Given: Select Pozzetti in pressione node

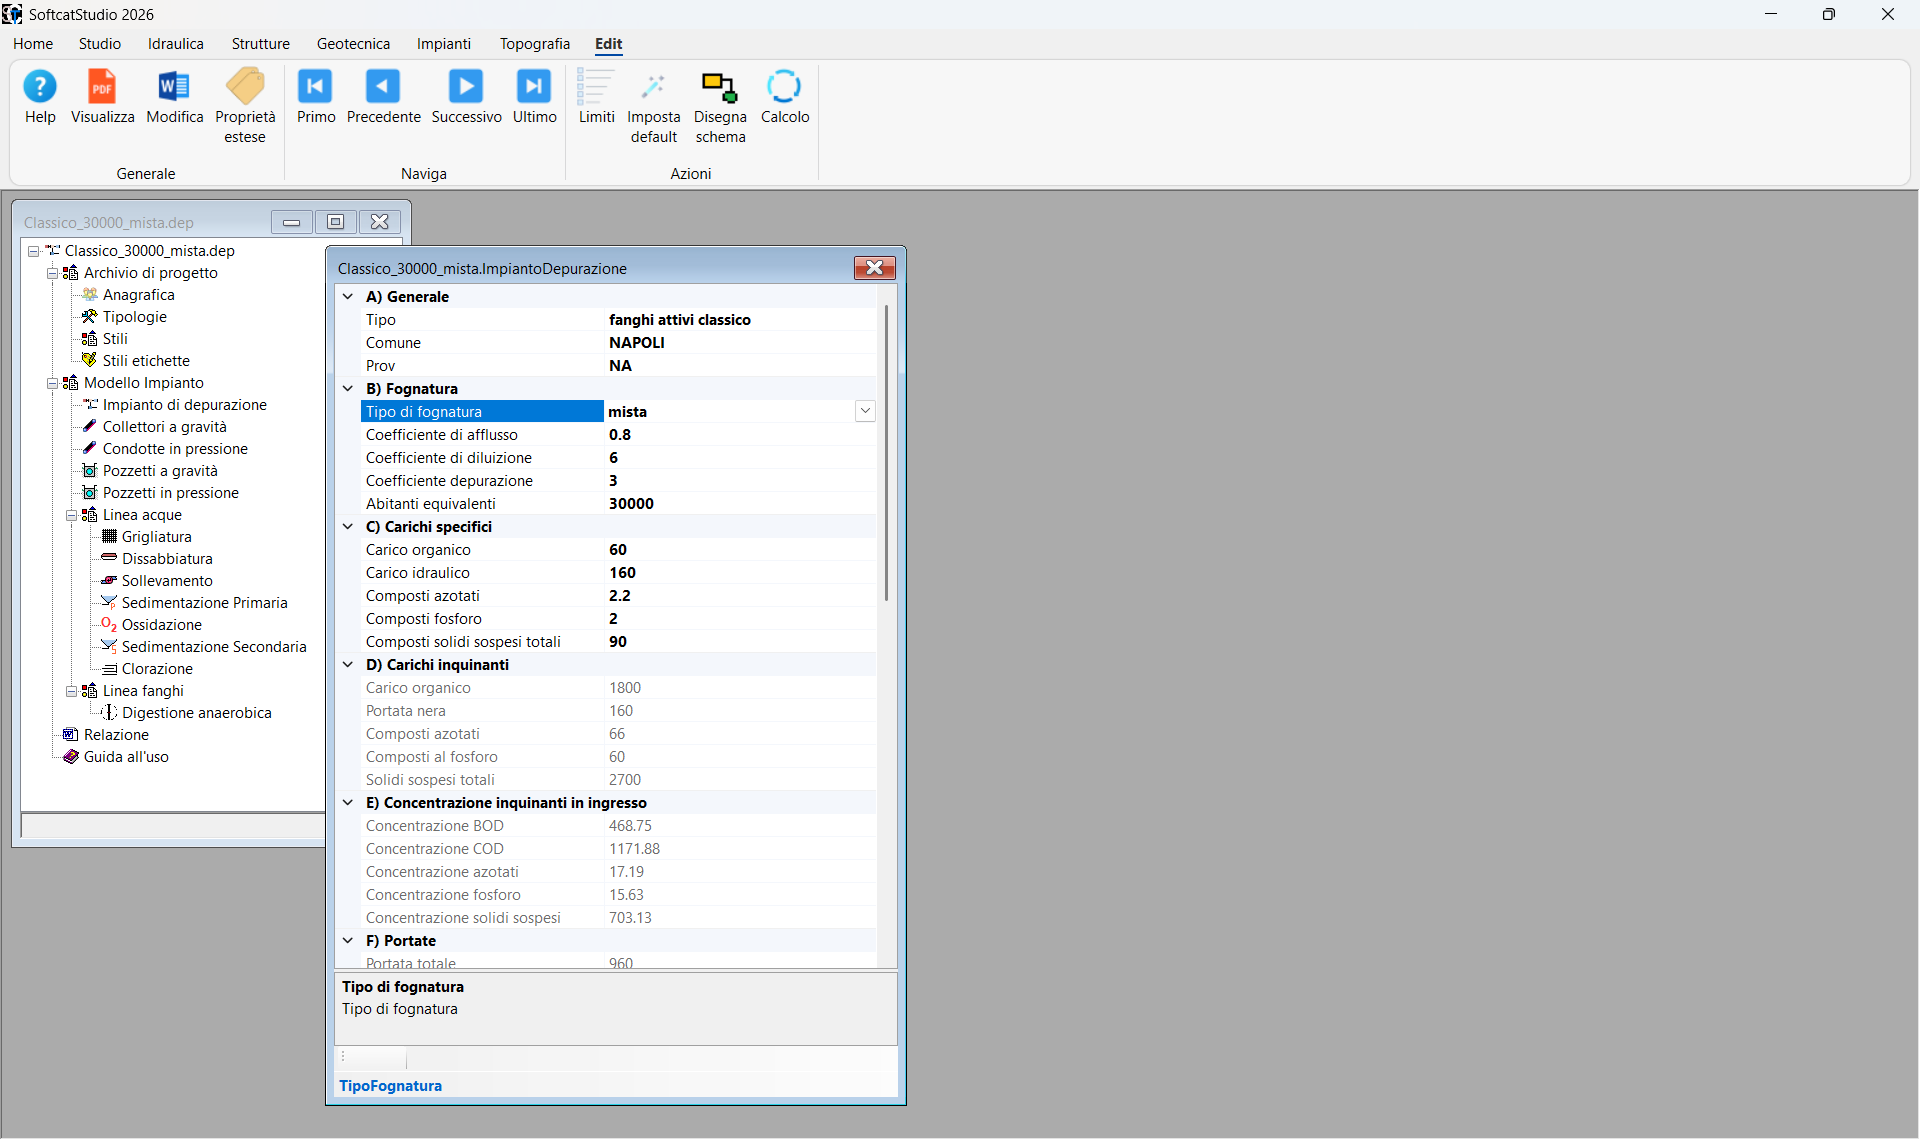Looking at the screenshot, I should coord(170,493).
